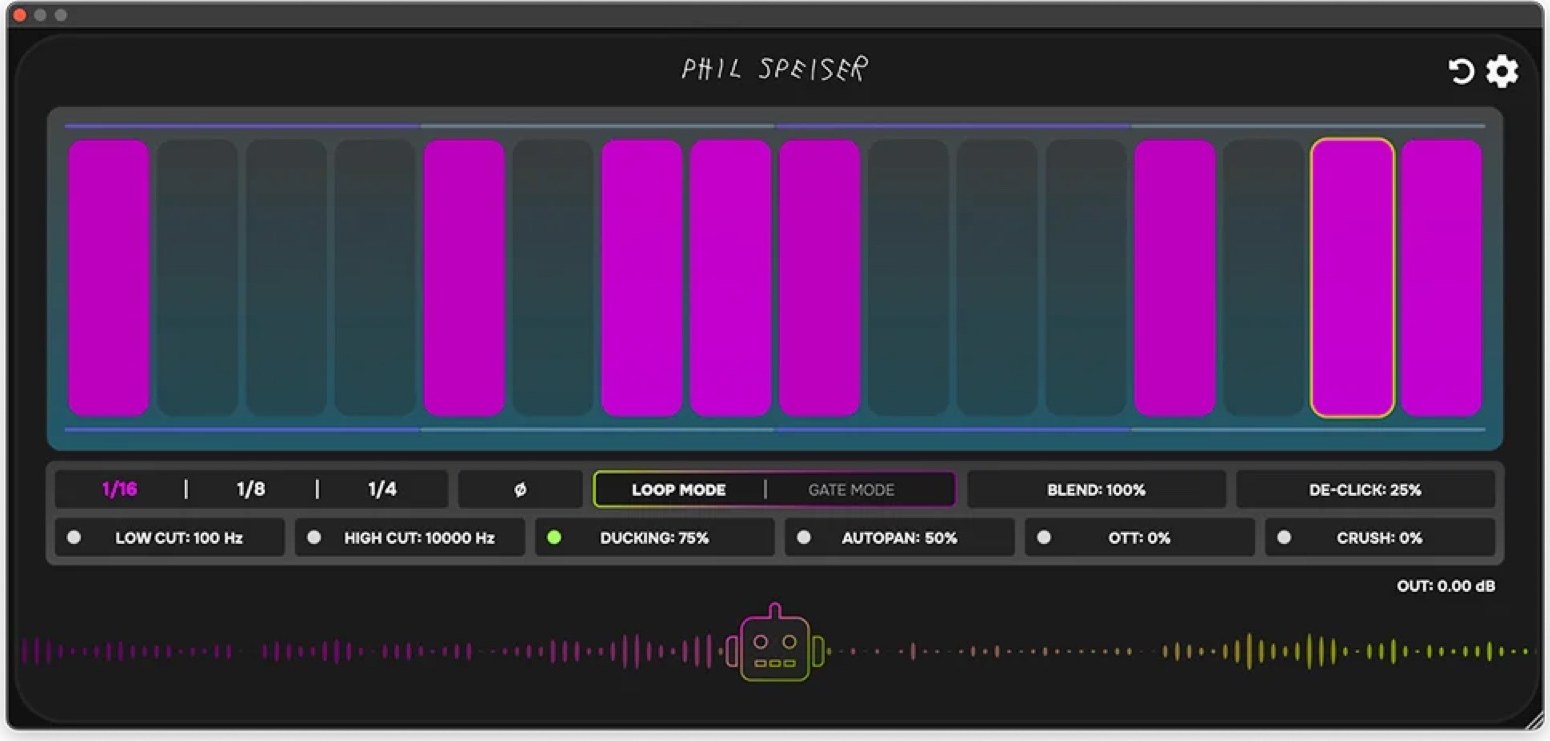This screenshot has height=741, width=1550.
Task: Activate sequencer step 6 pad
Action: (x=553, y=277)
